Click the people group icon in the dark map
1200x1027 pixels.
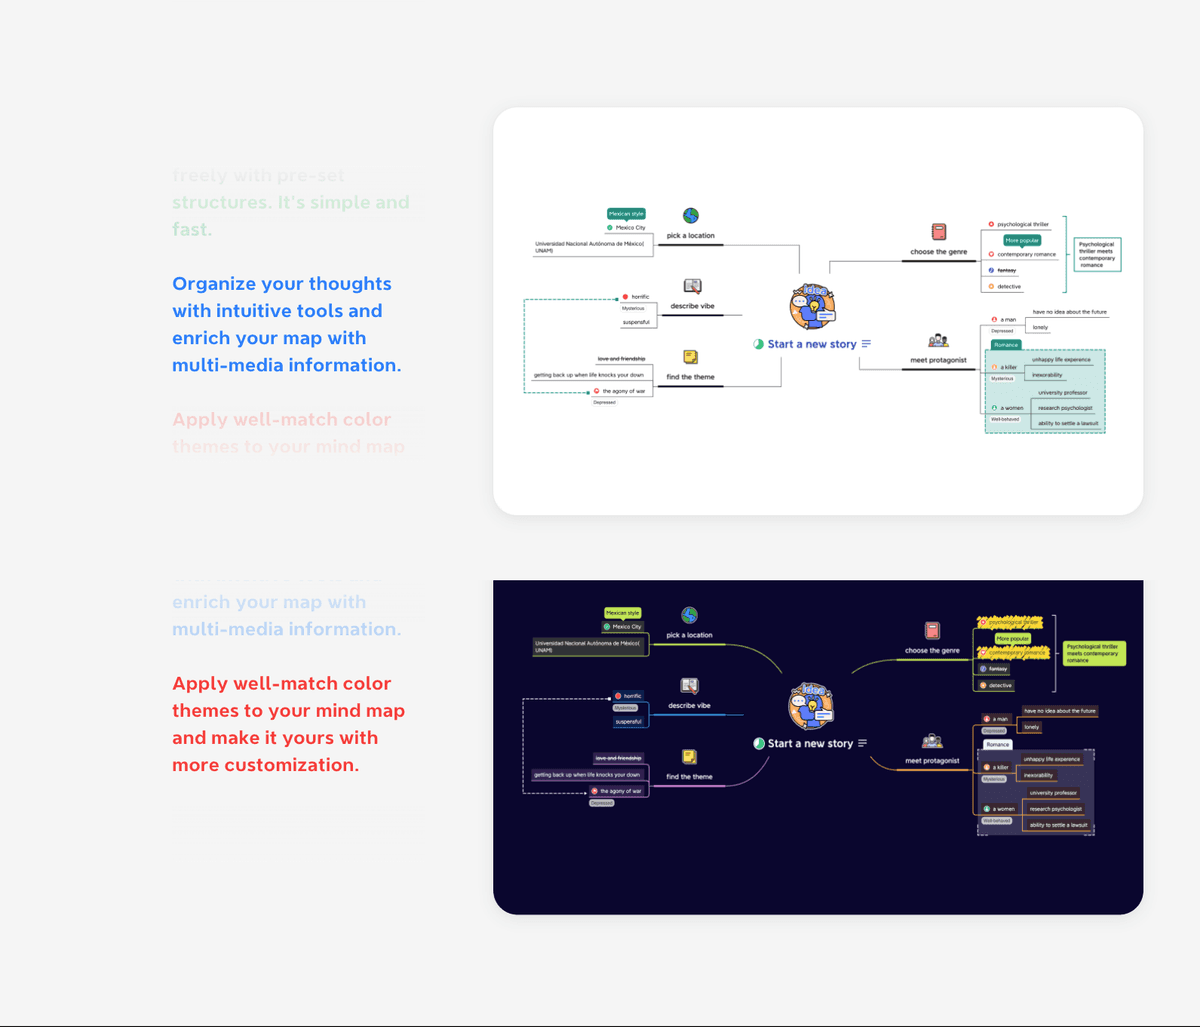932,741
